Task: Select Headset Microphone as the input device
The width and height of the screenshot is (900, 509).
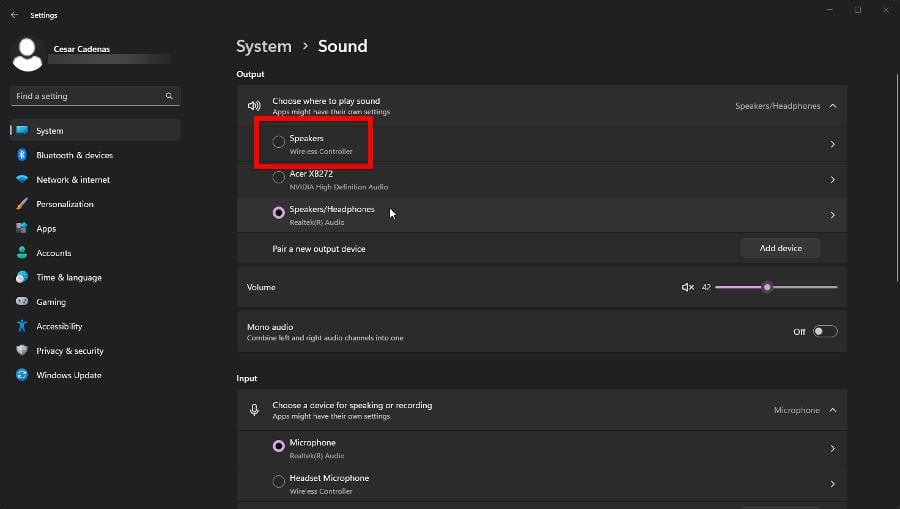Action: 279,483
